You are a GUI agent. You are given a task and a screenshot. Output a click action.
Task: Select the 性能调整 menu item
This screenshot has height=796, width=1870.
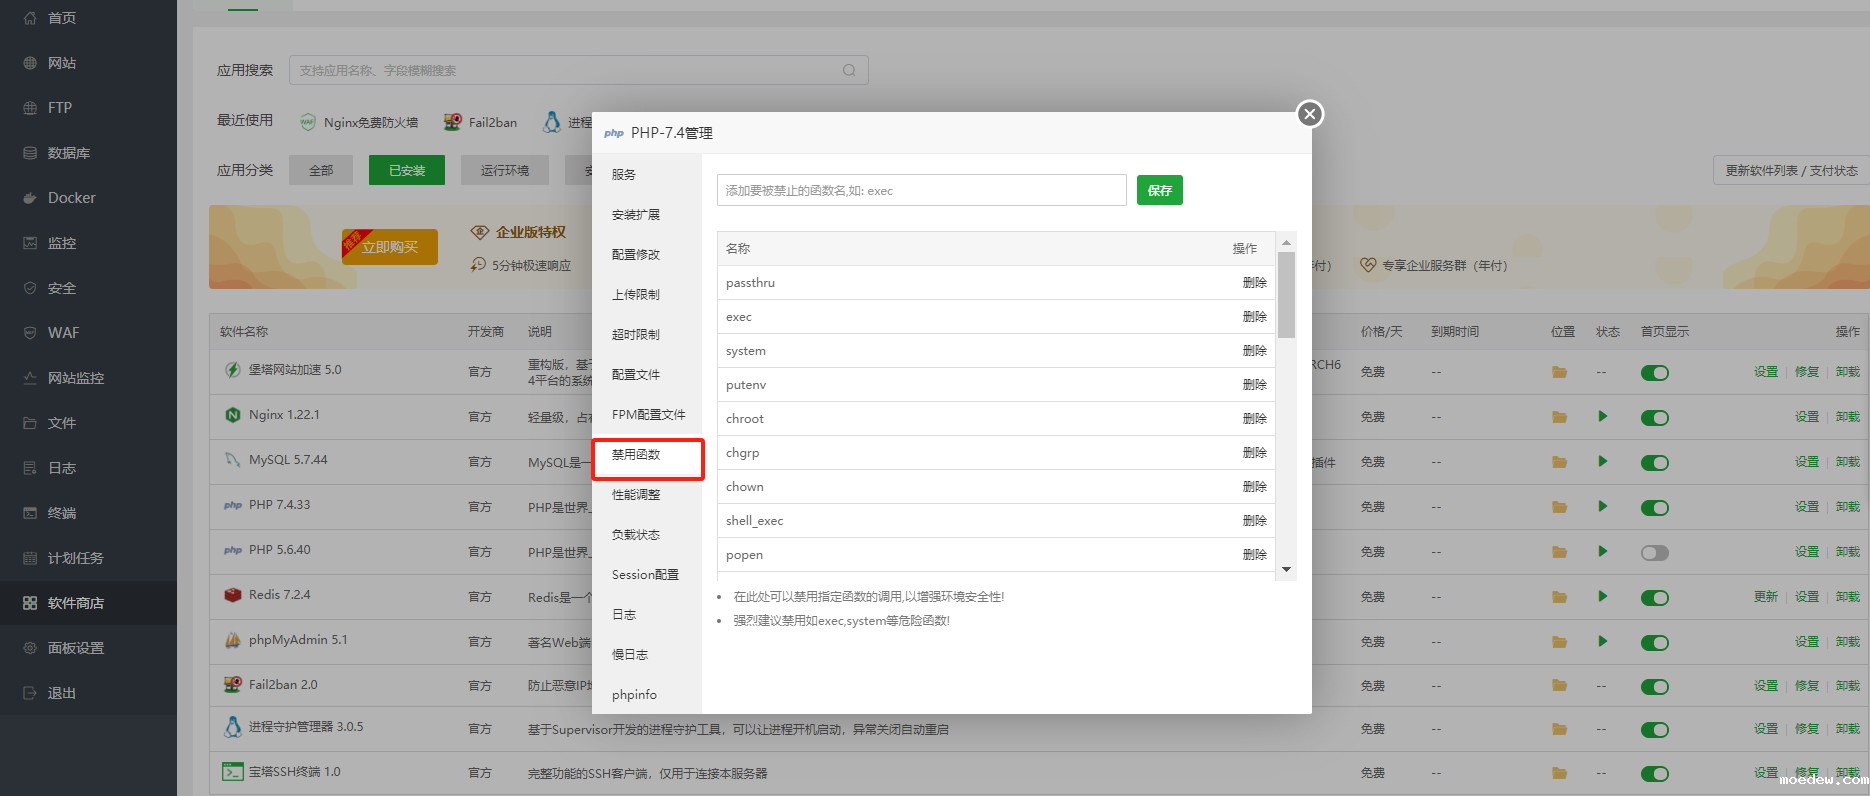click(x=636, y=495)
